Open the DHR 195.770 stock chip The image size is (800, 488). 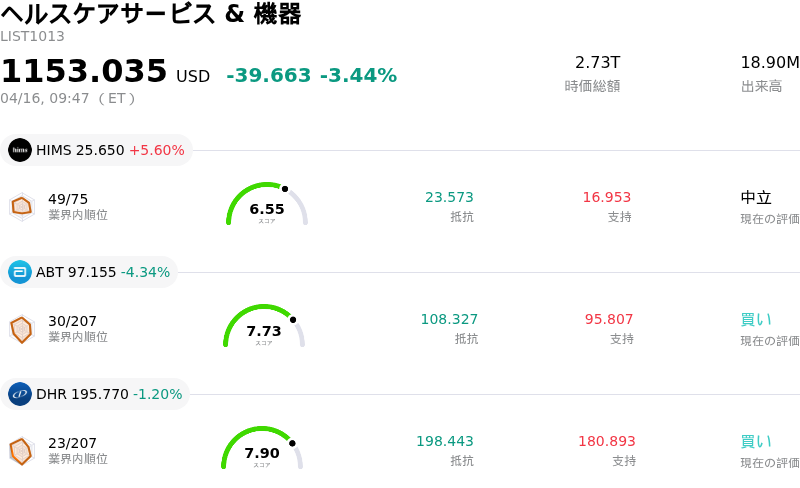96,394
